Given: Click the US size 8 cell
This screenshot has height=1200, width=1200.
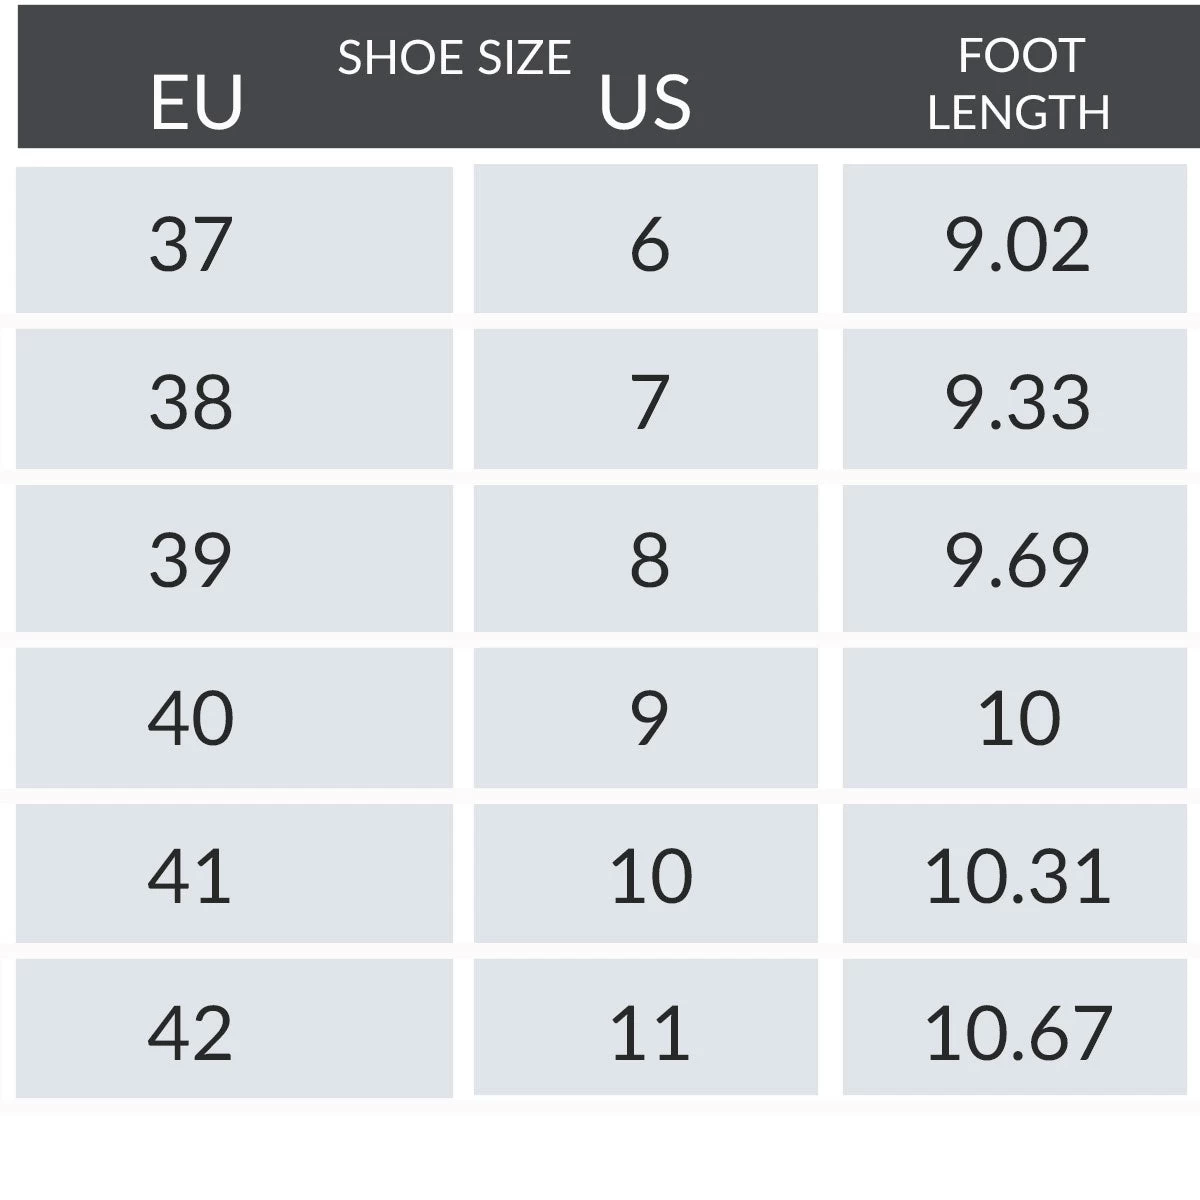Looking at the screenshot, I should (x=646, y=558).
